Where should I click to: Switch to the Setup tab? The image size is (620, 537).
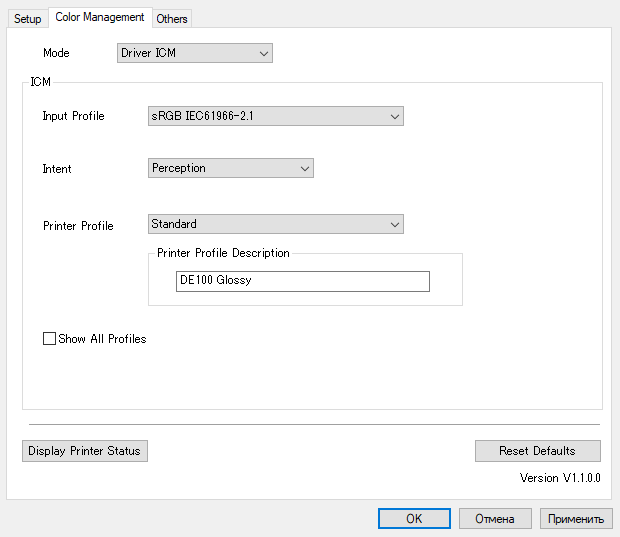pyautogui.click(x=28, y=19)
